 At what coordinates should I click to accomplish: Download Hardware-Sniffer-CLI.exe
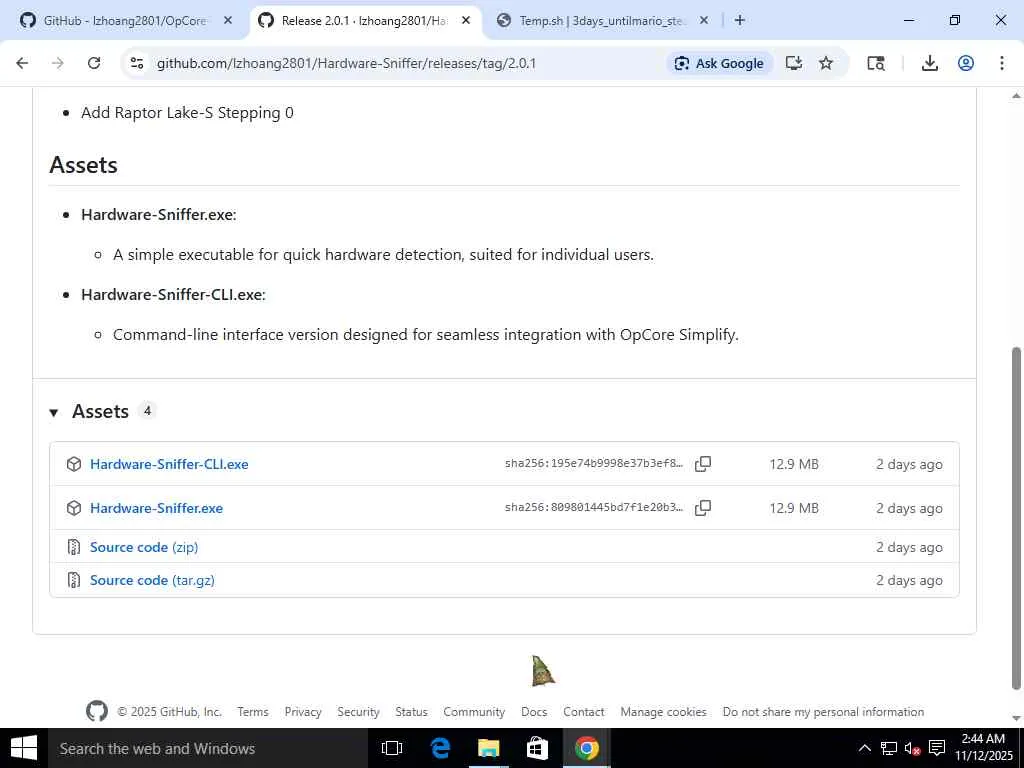(169, 464)
